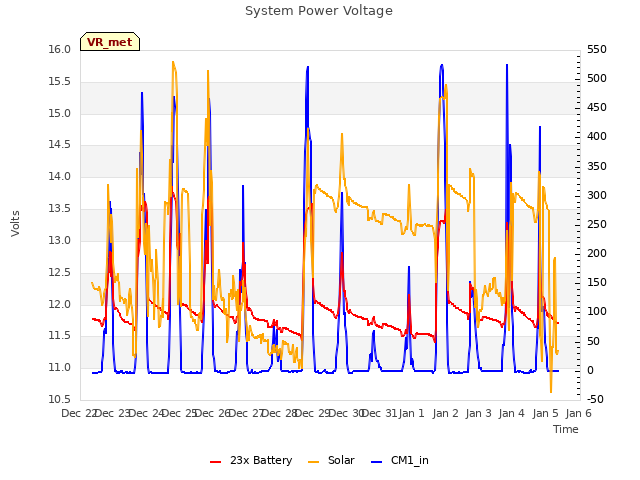Click the Jan 5 x-axis tick label

[x=545, y=413]
